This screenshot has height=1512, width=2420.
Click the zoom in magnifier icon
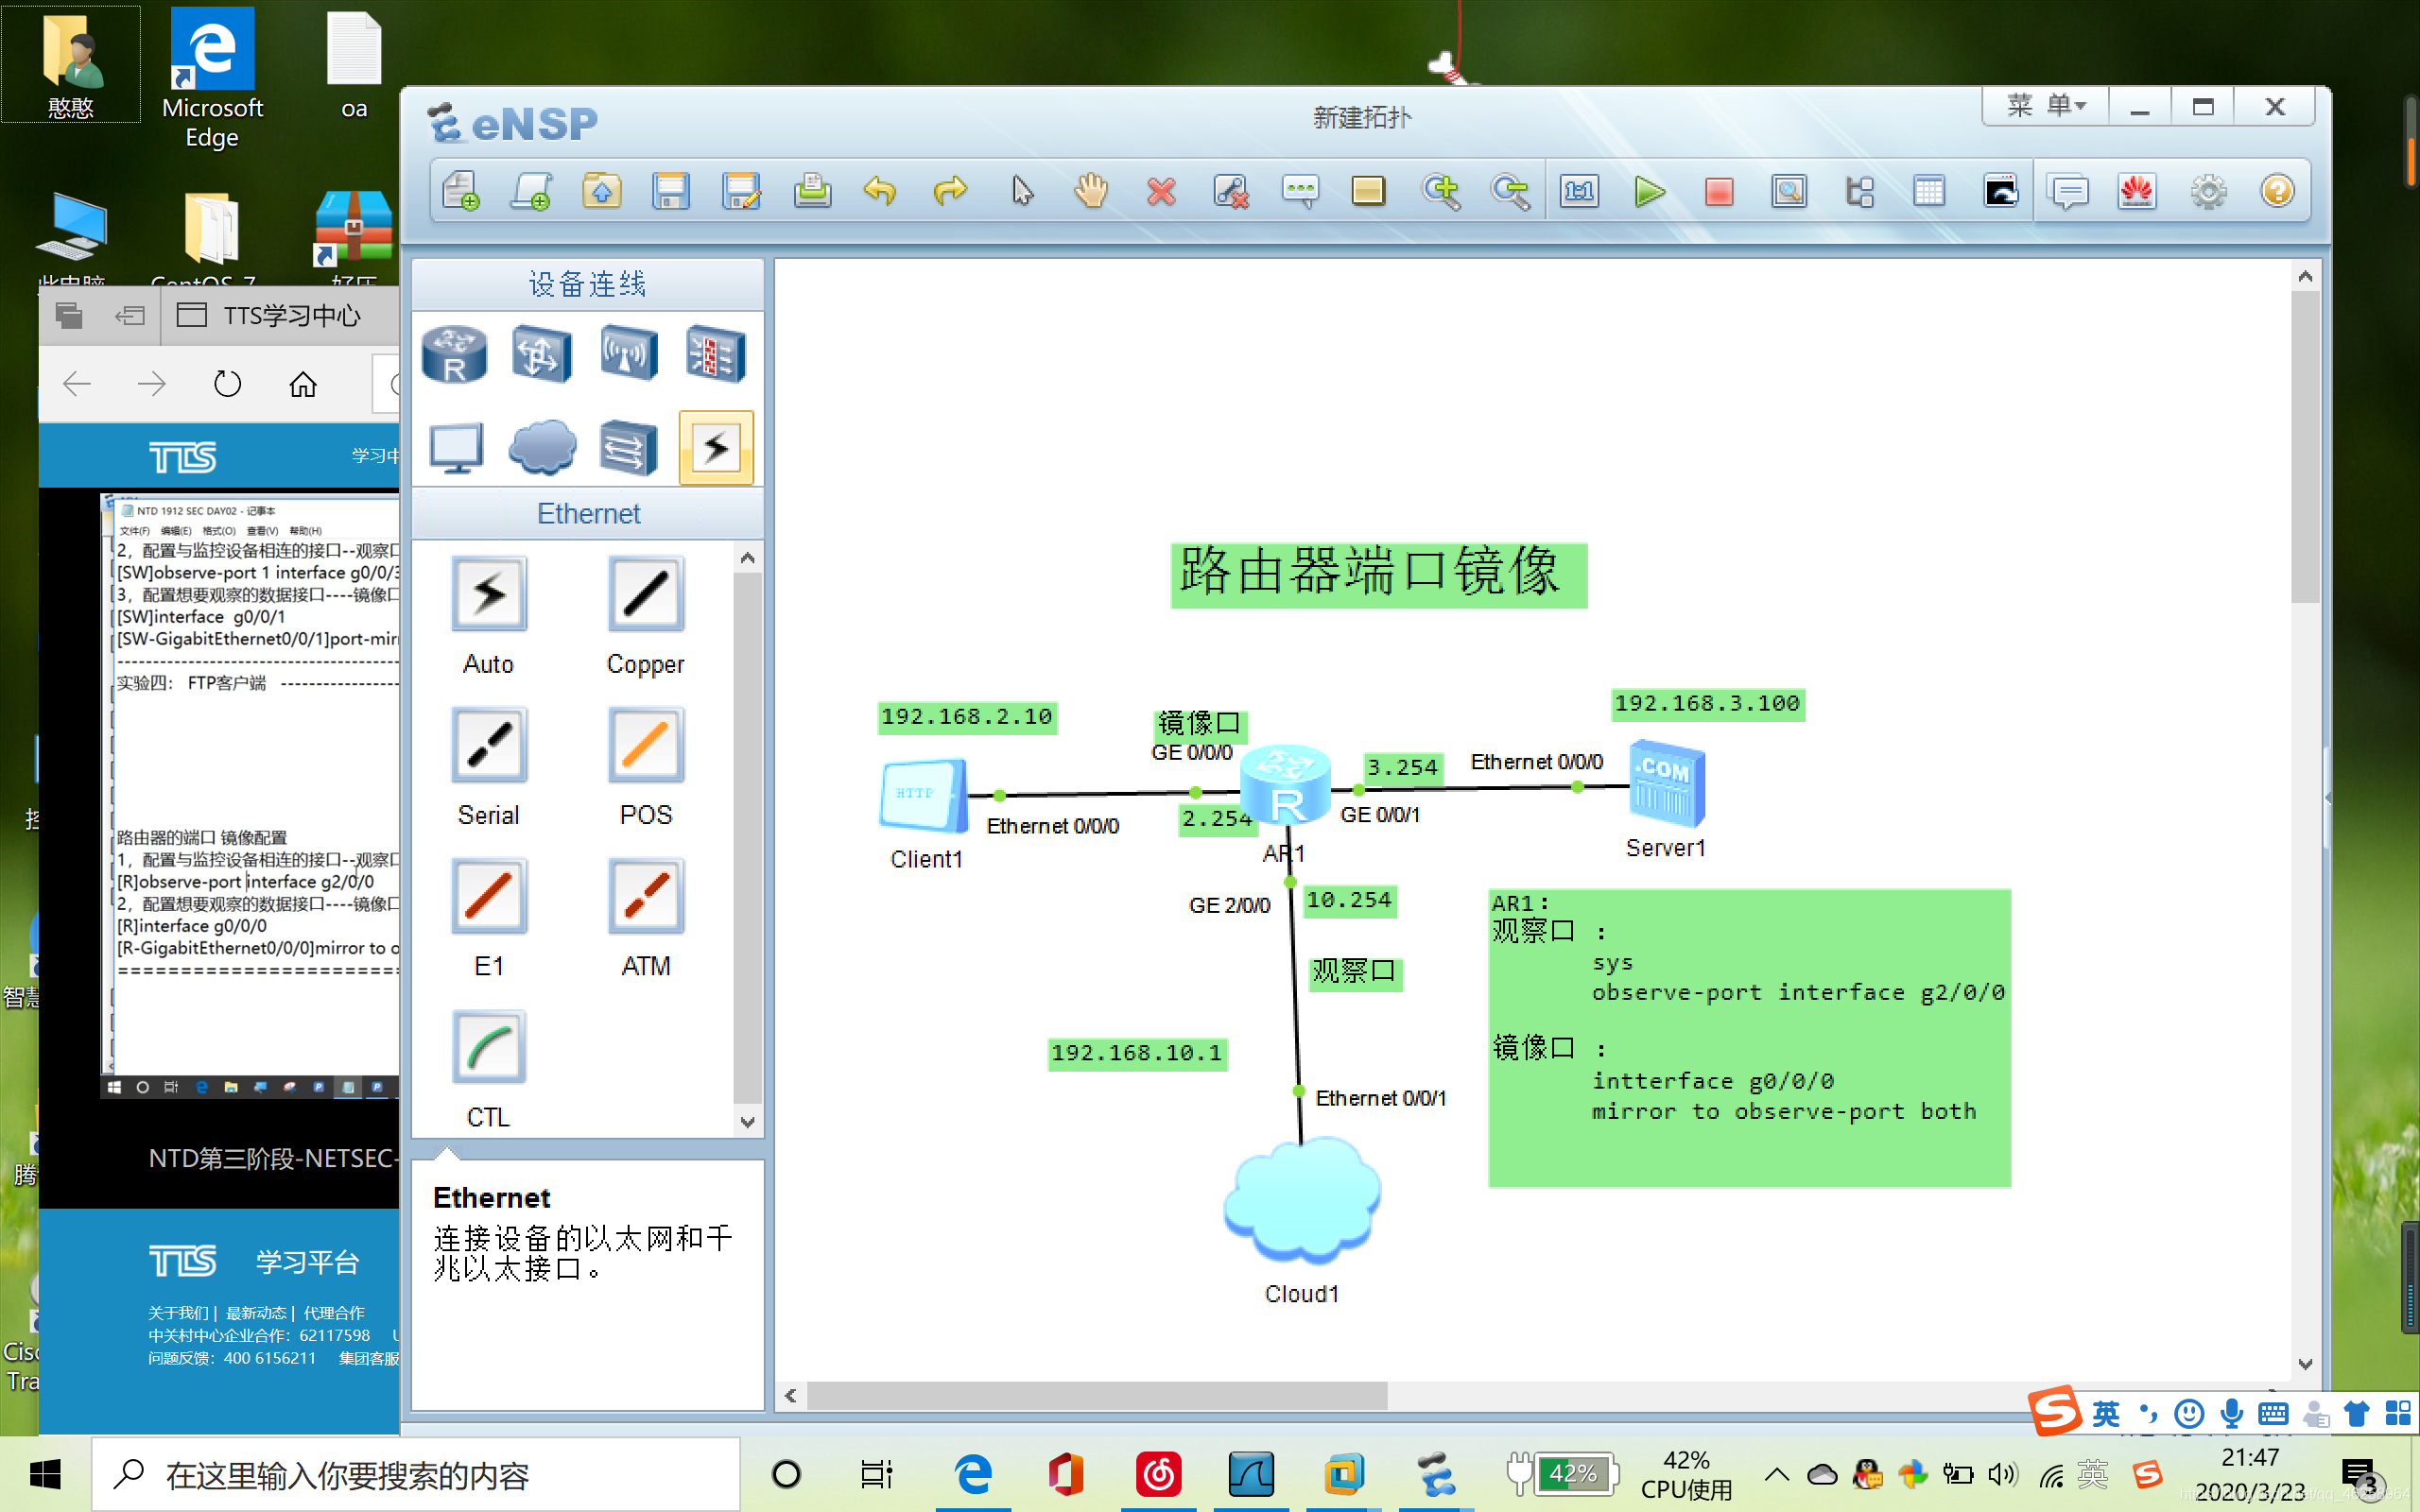pos(1441,191)
